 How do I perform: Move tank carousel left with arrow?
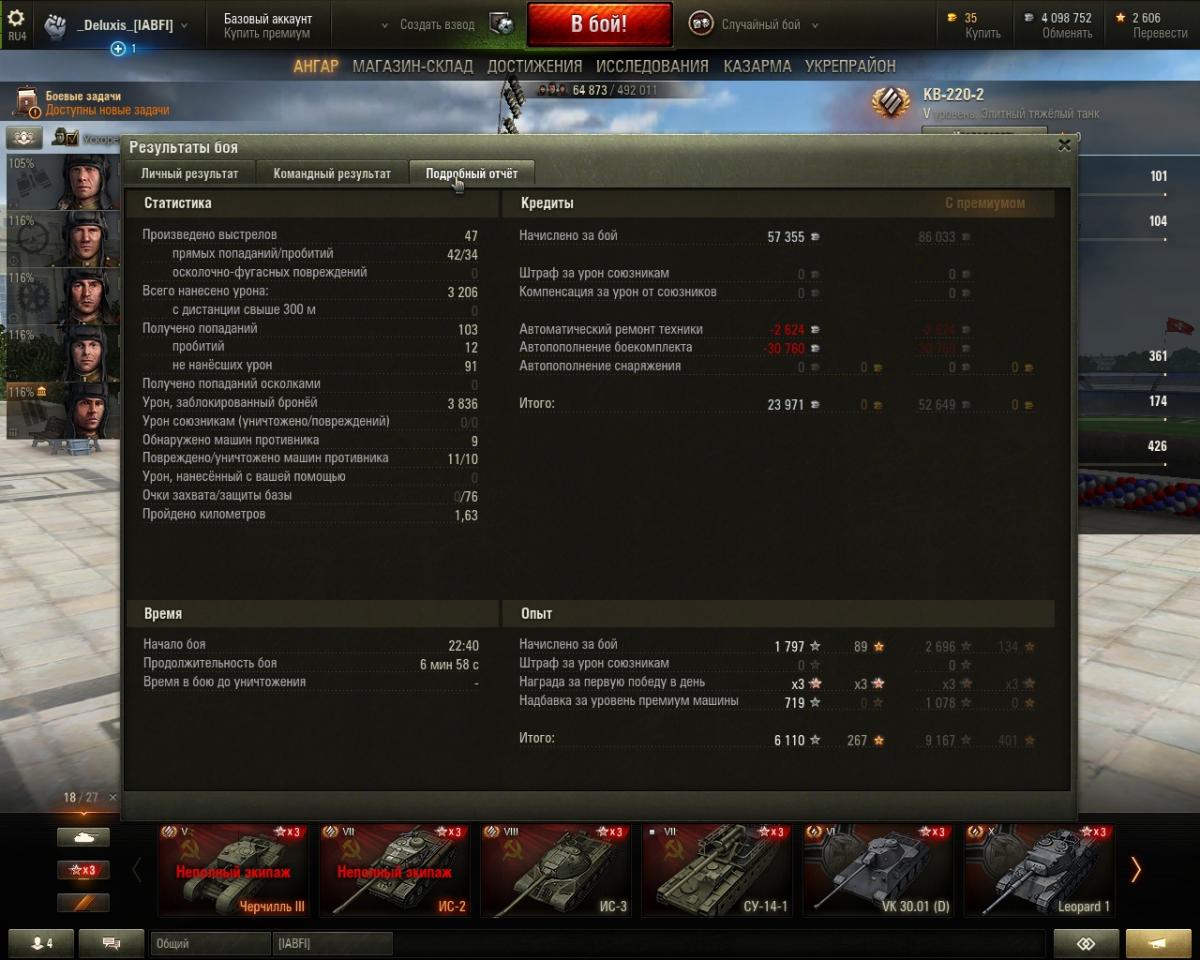(138, 870)
